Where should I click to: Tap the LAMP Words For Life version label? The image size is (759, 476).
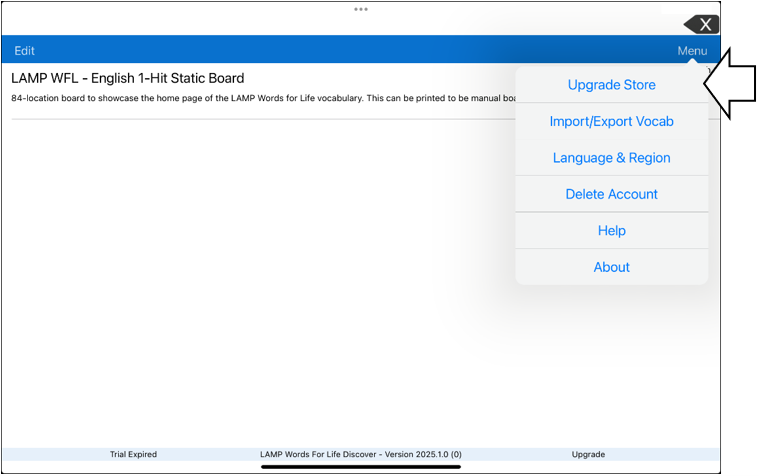pyautogui.click(x=361, y=454)
